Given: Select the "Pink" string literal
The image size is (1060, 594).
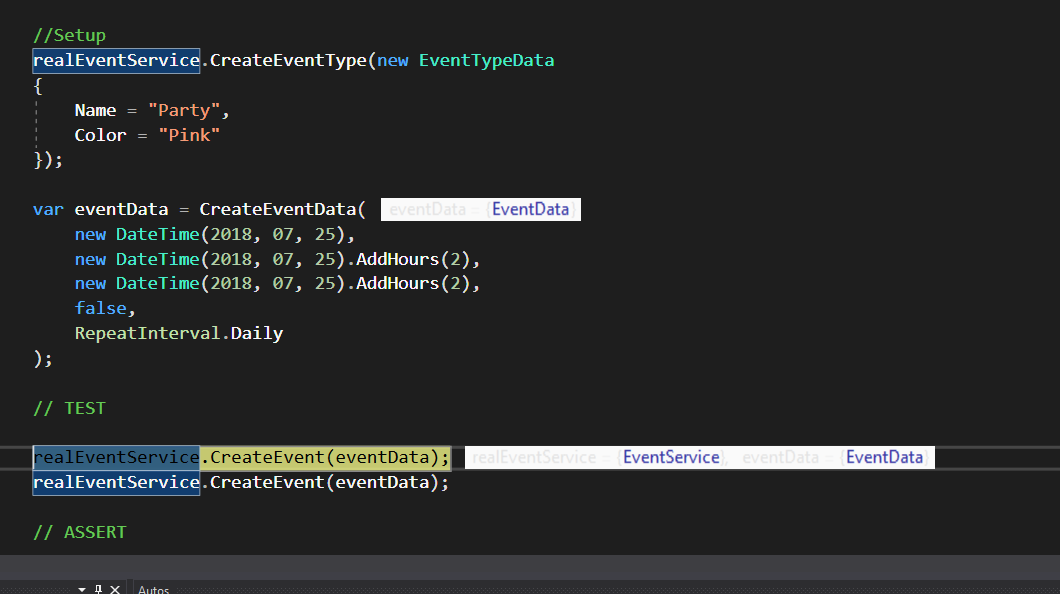Looking at the screenshot, I should point(189,135).
